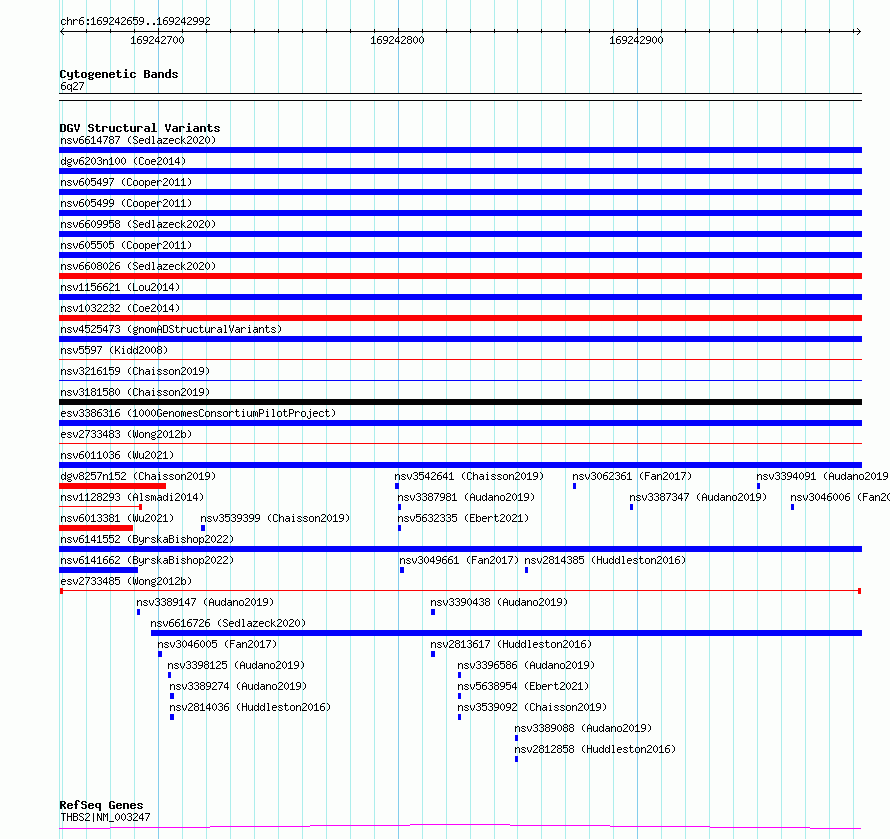Select variant nsv1156621 (Lou2014)
Image resolution: width=890 pixels, height=839 pixels.
[x=120, y=287]
